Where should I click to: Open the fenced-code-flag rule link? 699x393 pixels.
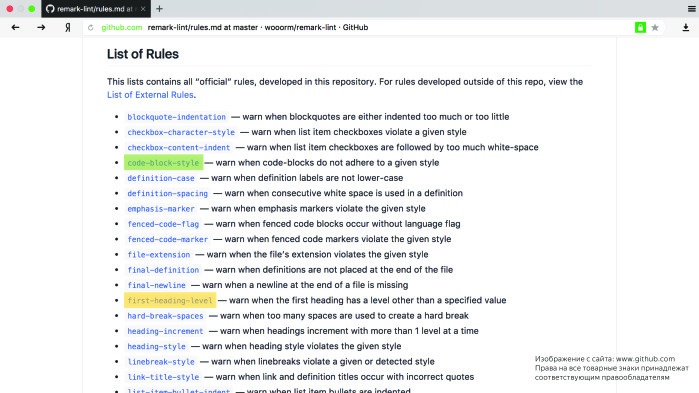tap(163, 224)
